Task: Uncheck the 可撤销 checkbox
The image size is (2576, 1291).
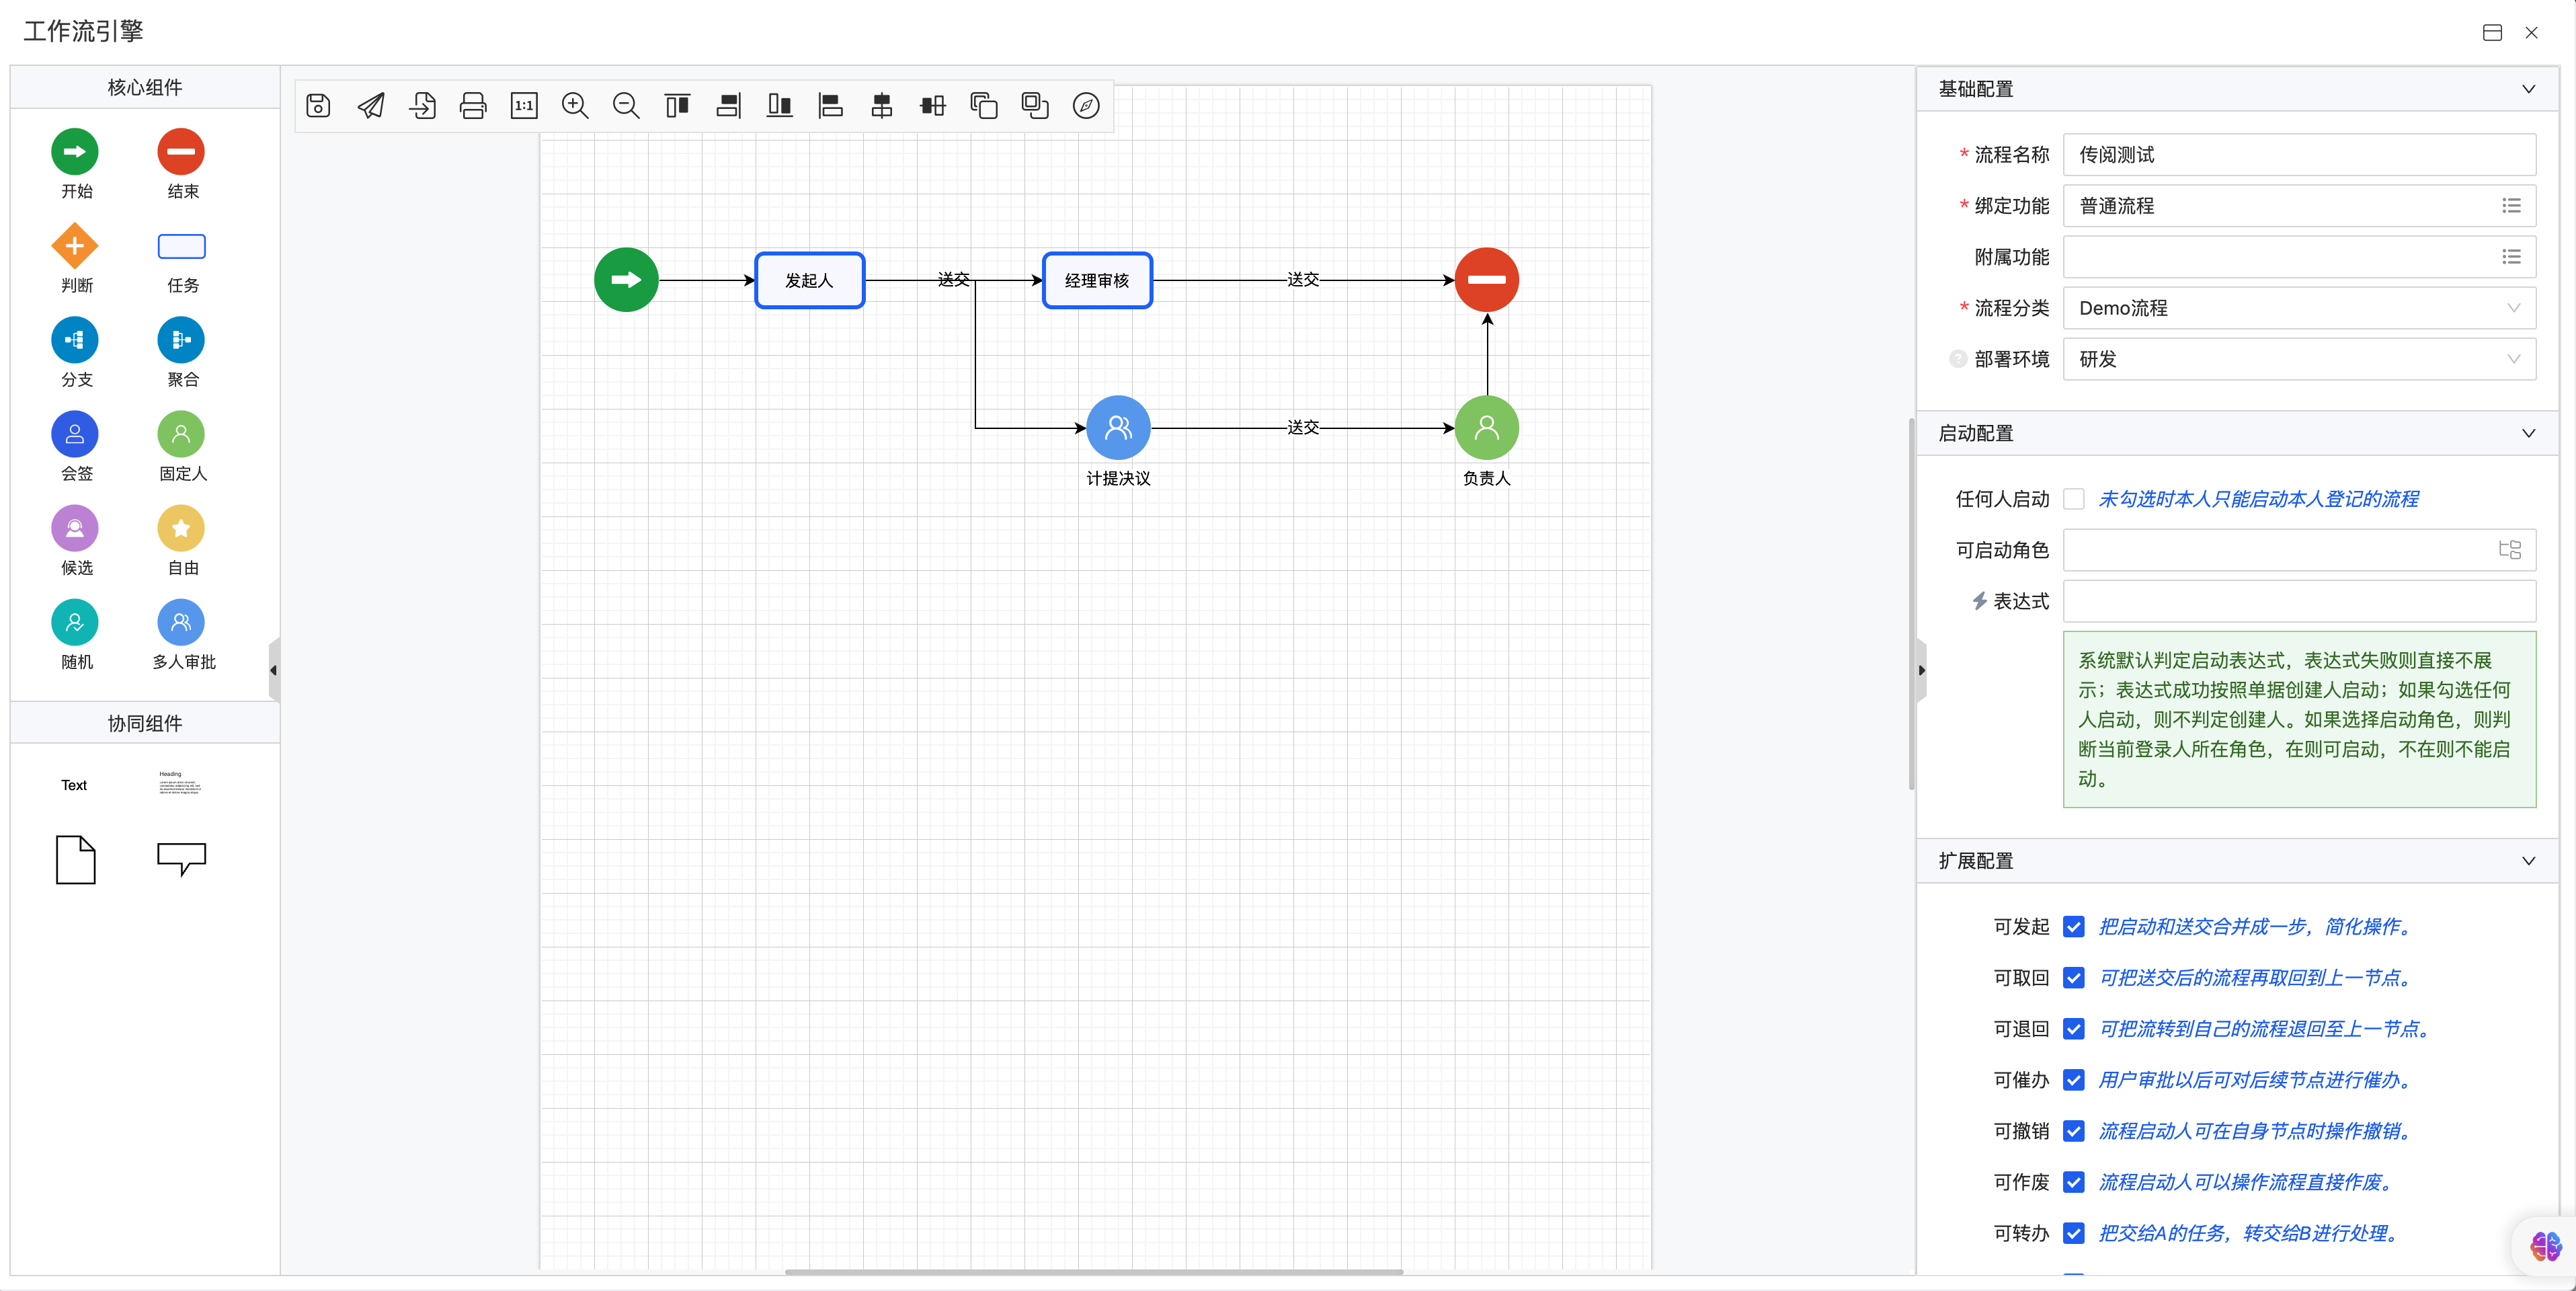Action: (x=2074, y=1131)
